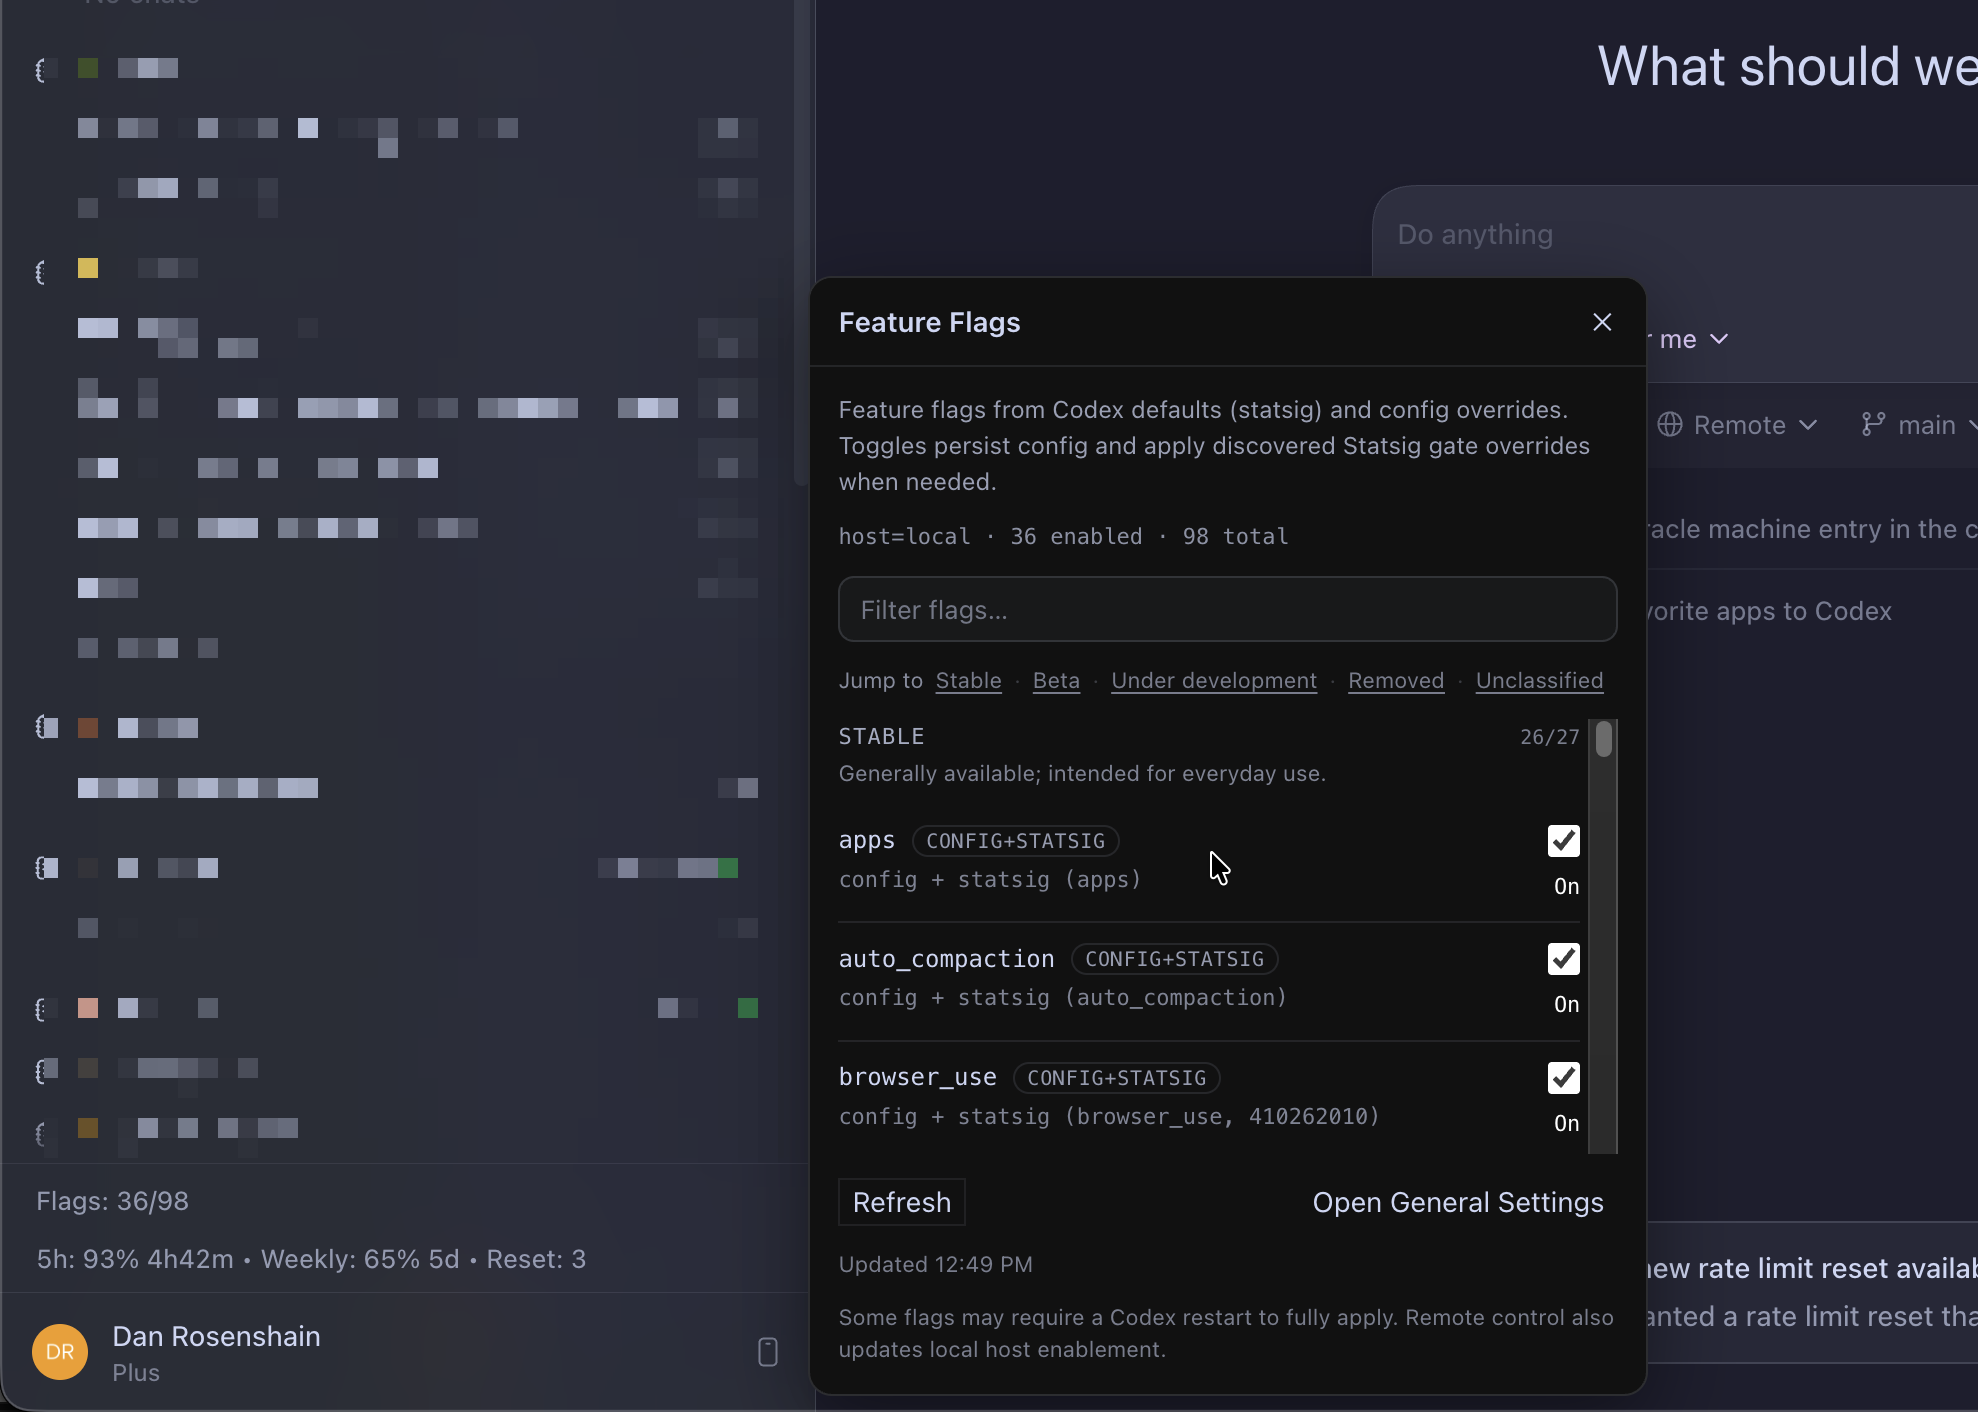This screenshot has height=1412, width=1978.
Task: Click the Refresh button
Action: click(901, 1202)
